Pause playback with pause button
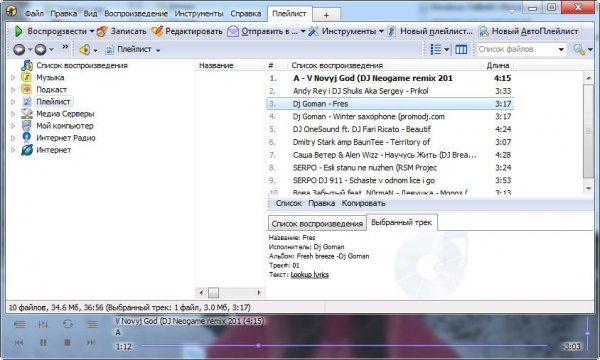 [x=43, y=342]
